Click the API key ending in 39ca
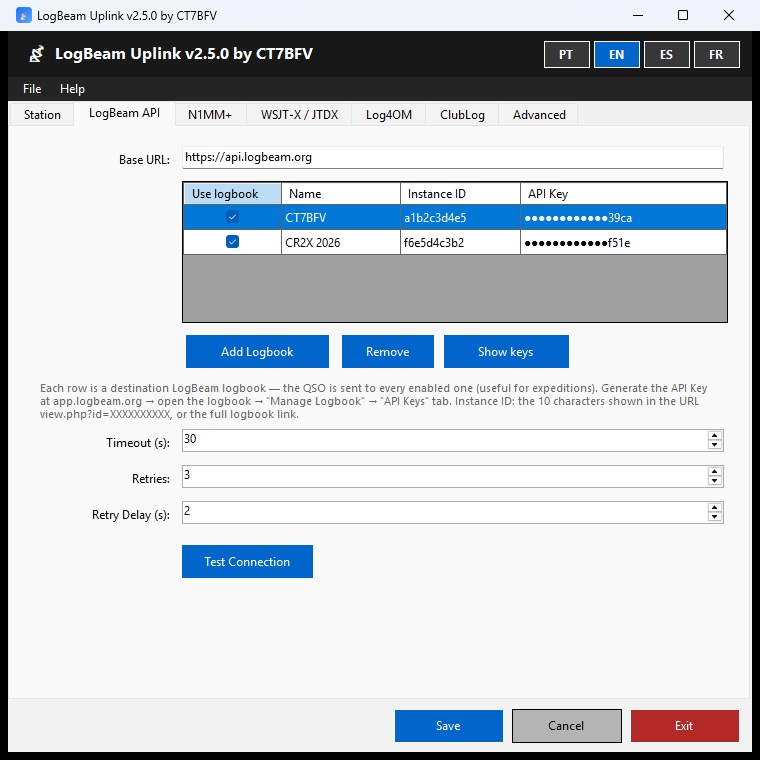Viewport: 760px width, 760px height. [x=623, y=218]
